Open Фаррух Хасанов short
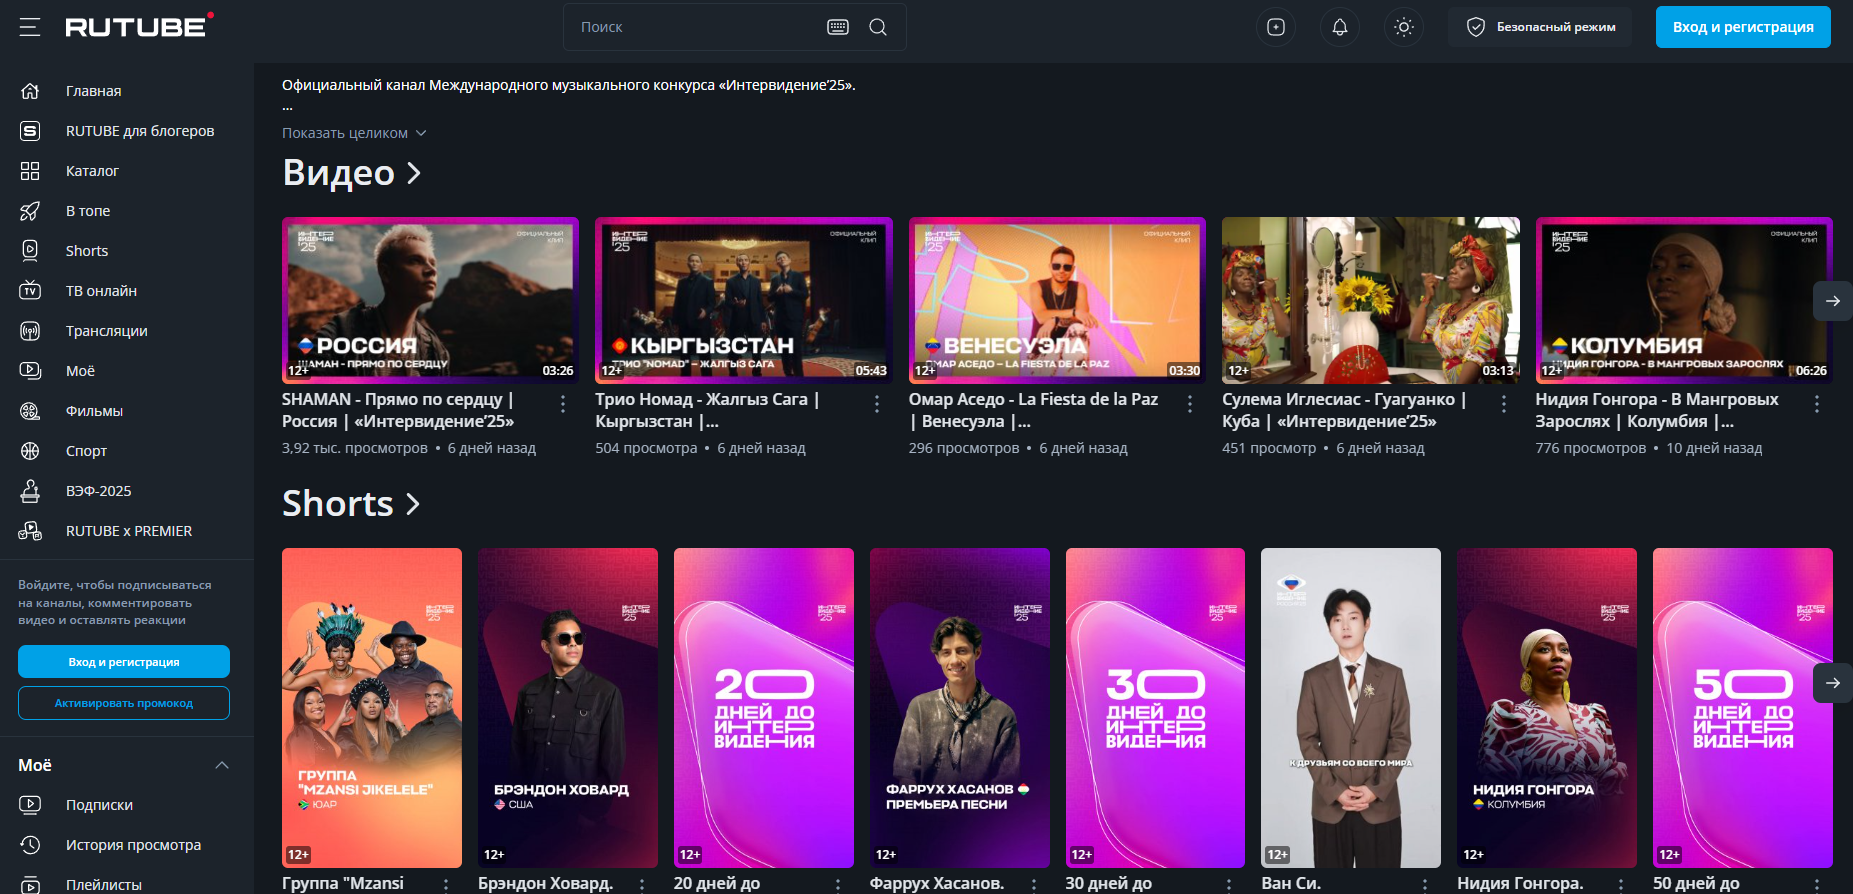This screenshot has width=1853, height=894. click(x=960, y=708)
